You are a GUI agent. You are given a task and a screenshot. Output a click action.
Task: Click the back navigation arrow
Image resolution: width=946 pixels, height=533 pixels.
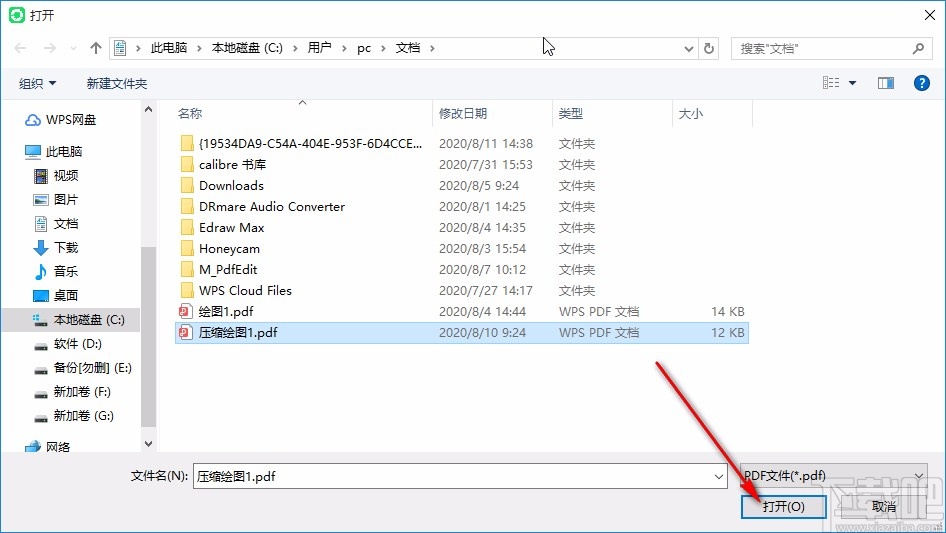point(21,48)
